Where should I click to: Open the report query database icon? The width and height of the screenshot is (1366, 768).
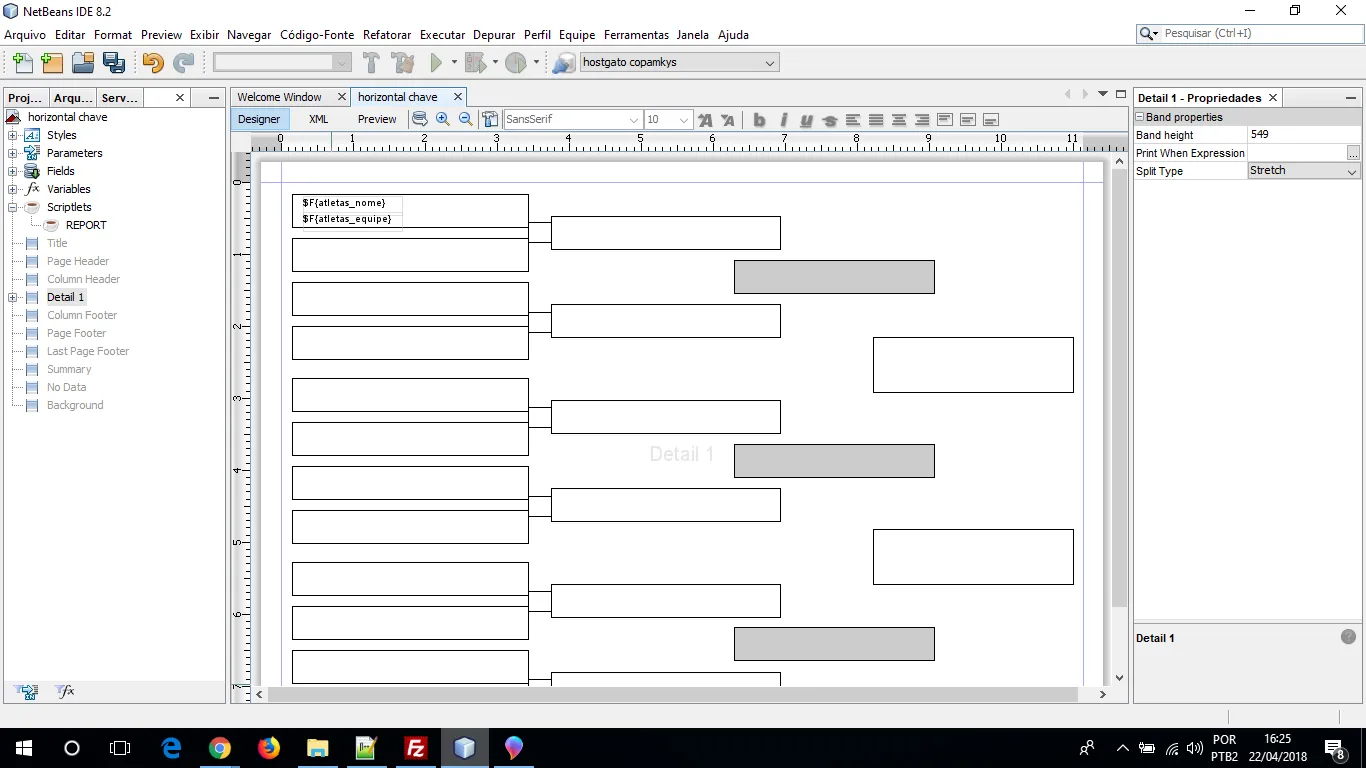coord(420,119)
